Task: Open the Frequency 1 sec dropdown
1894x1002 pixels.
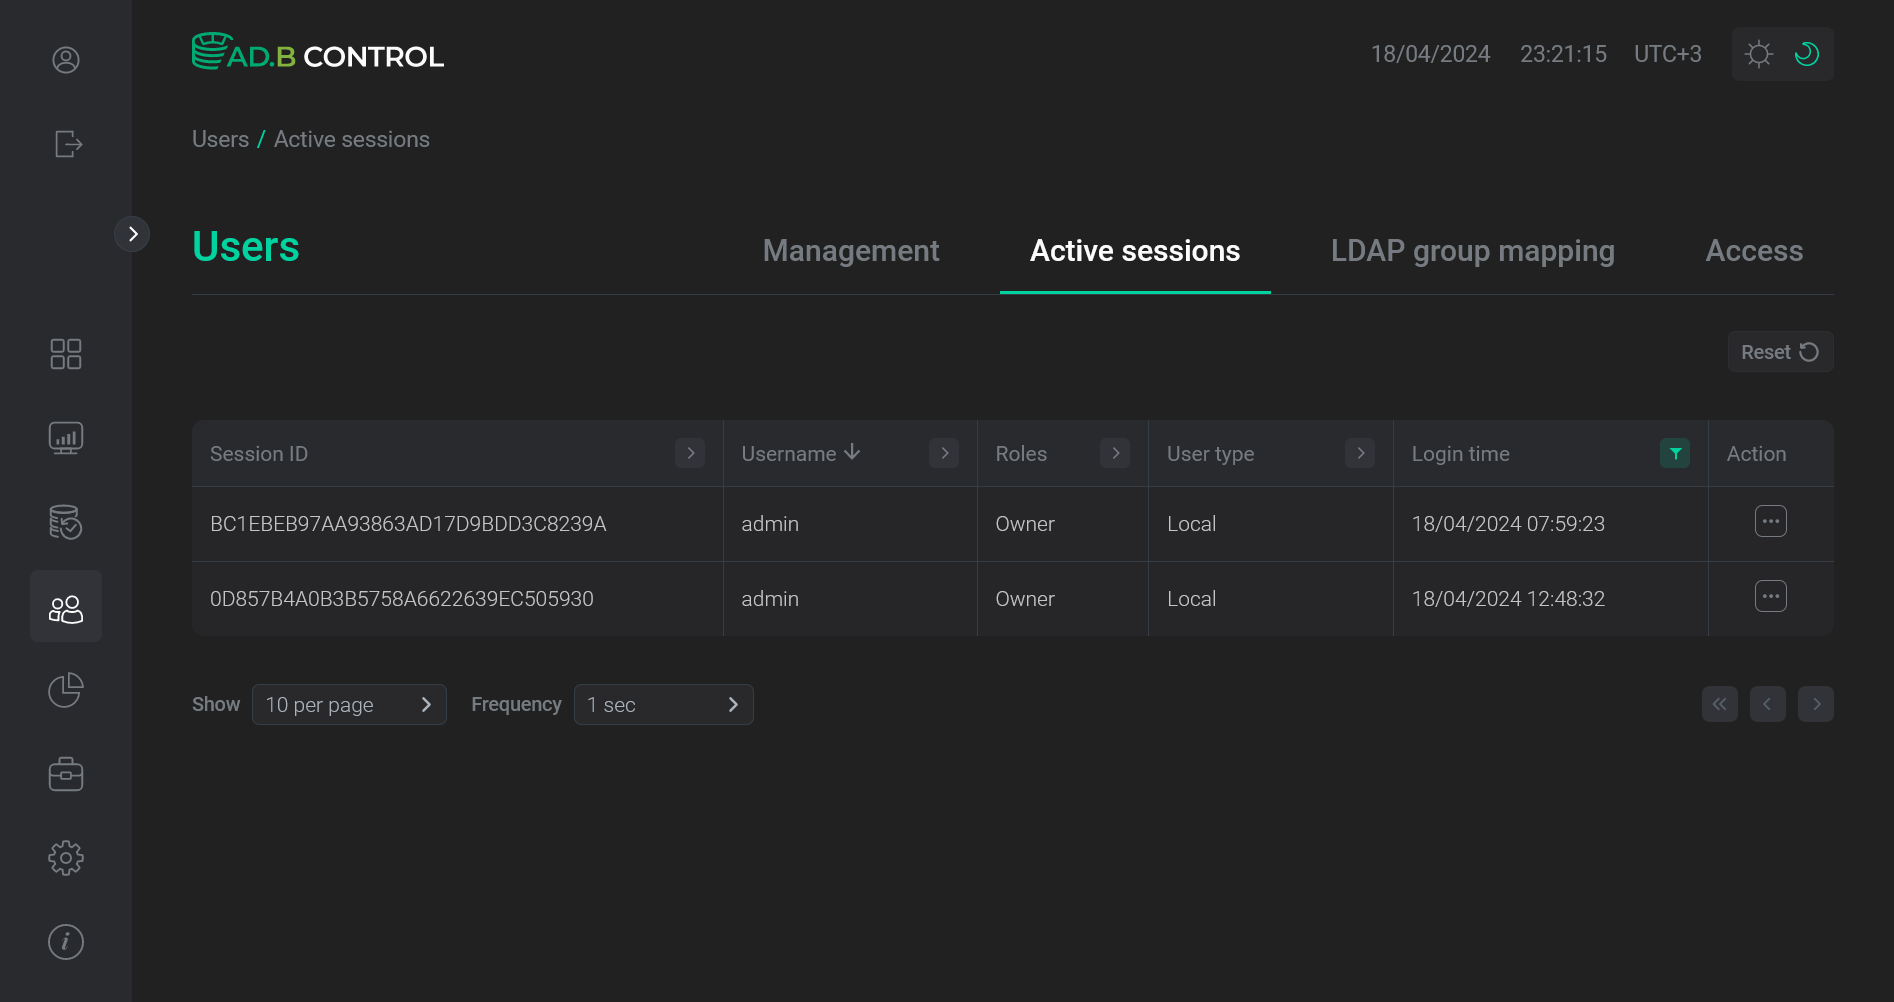Action: pyautogui.click(x=663, y=704)
